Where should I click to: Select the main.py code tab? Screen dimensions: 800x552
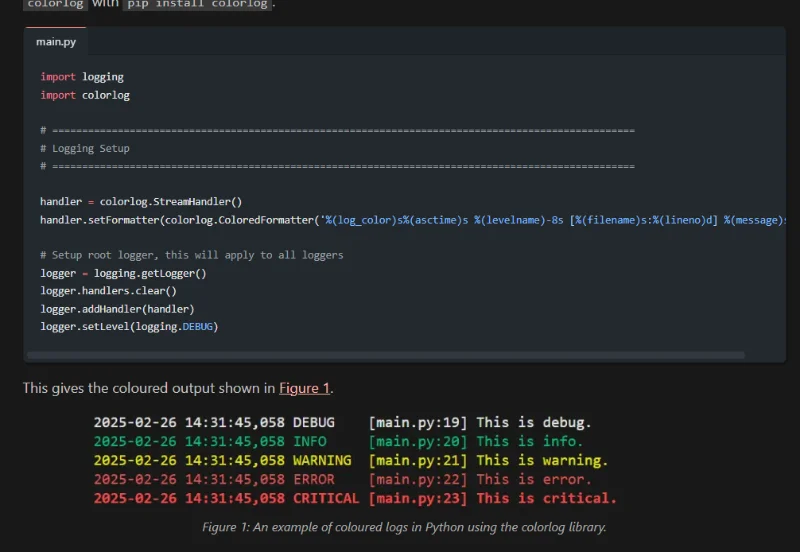tap(56, 42)
